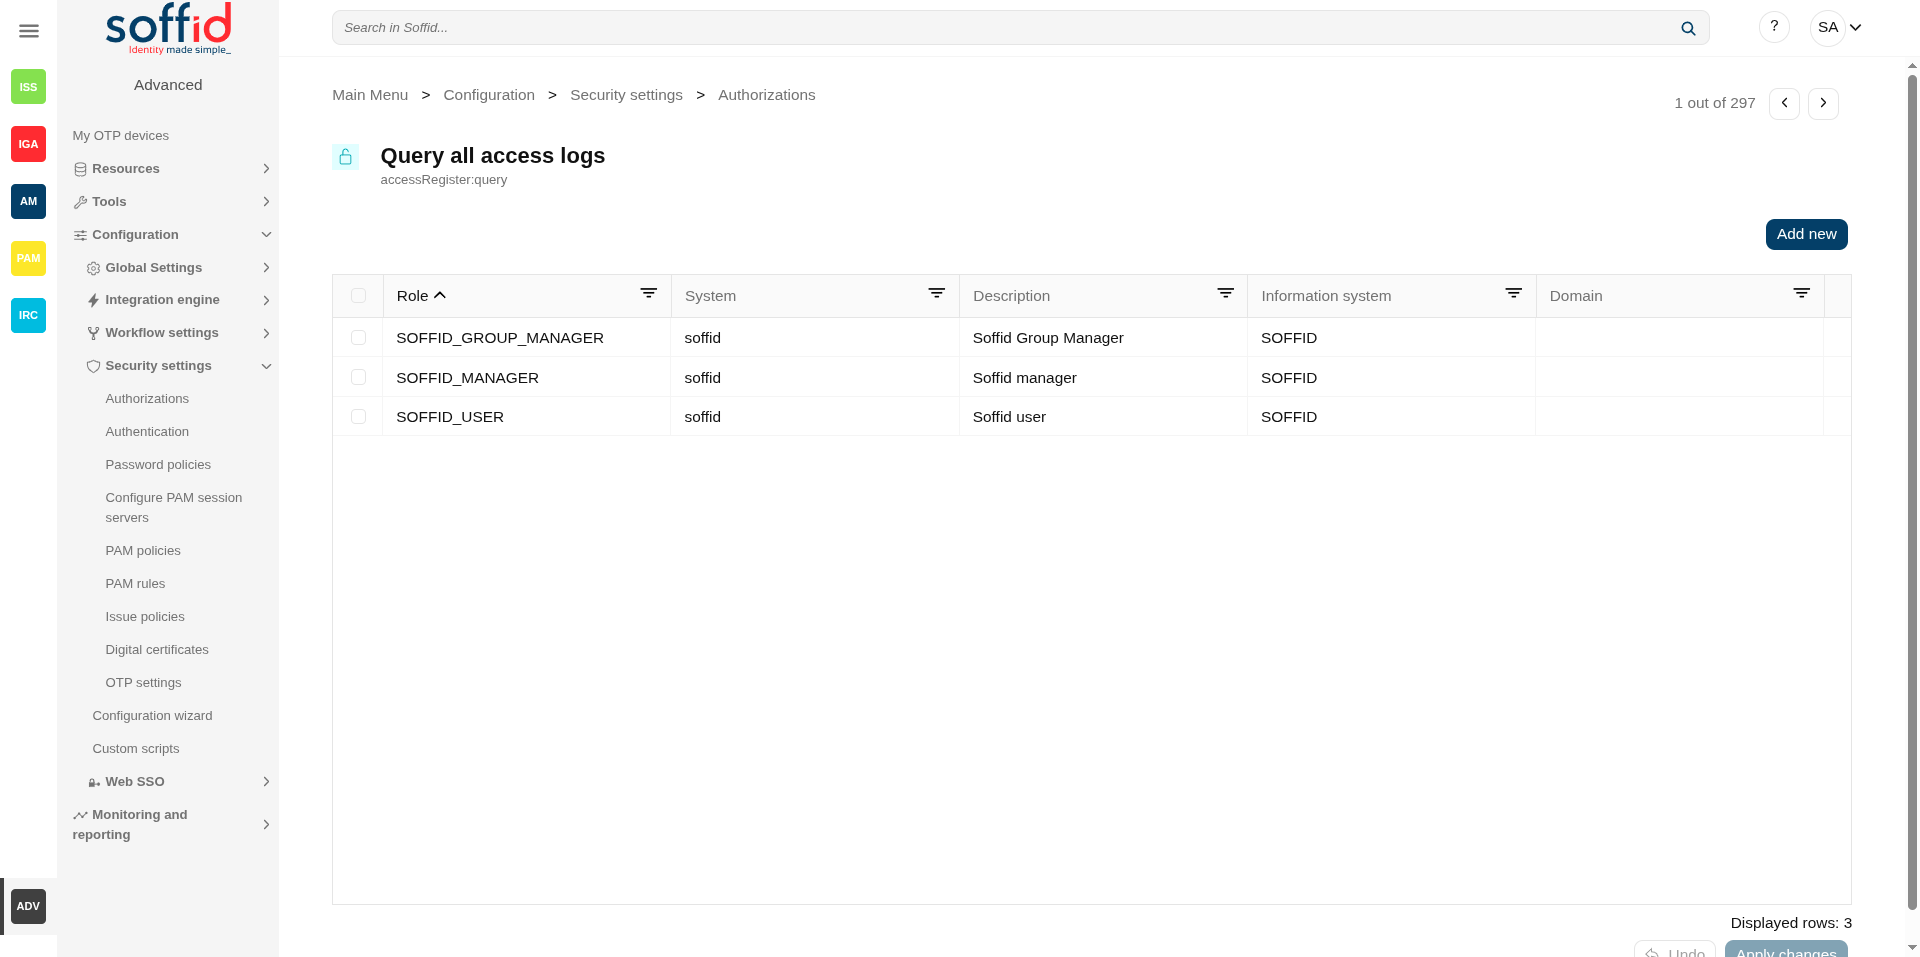Expand Workflow settings submenu chevron
The width and height of the screenshot is (1920, 957).
pyautogui.click(x=266, y=333)
